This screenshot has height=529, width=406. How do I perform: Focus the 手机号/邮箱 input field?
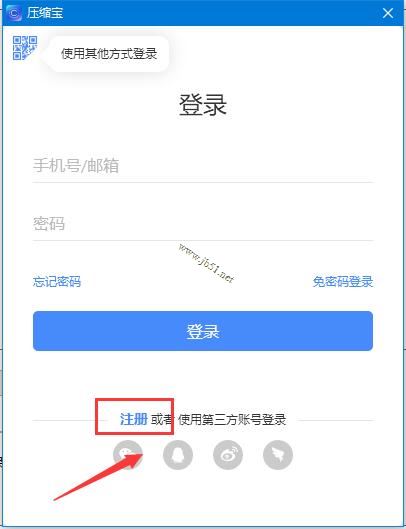tap(203, 166)
